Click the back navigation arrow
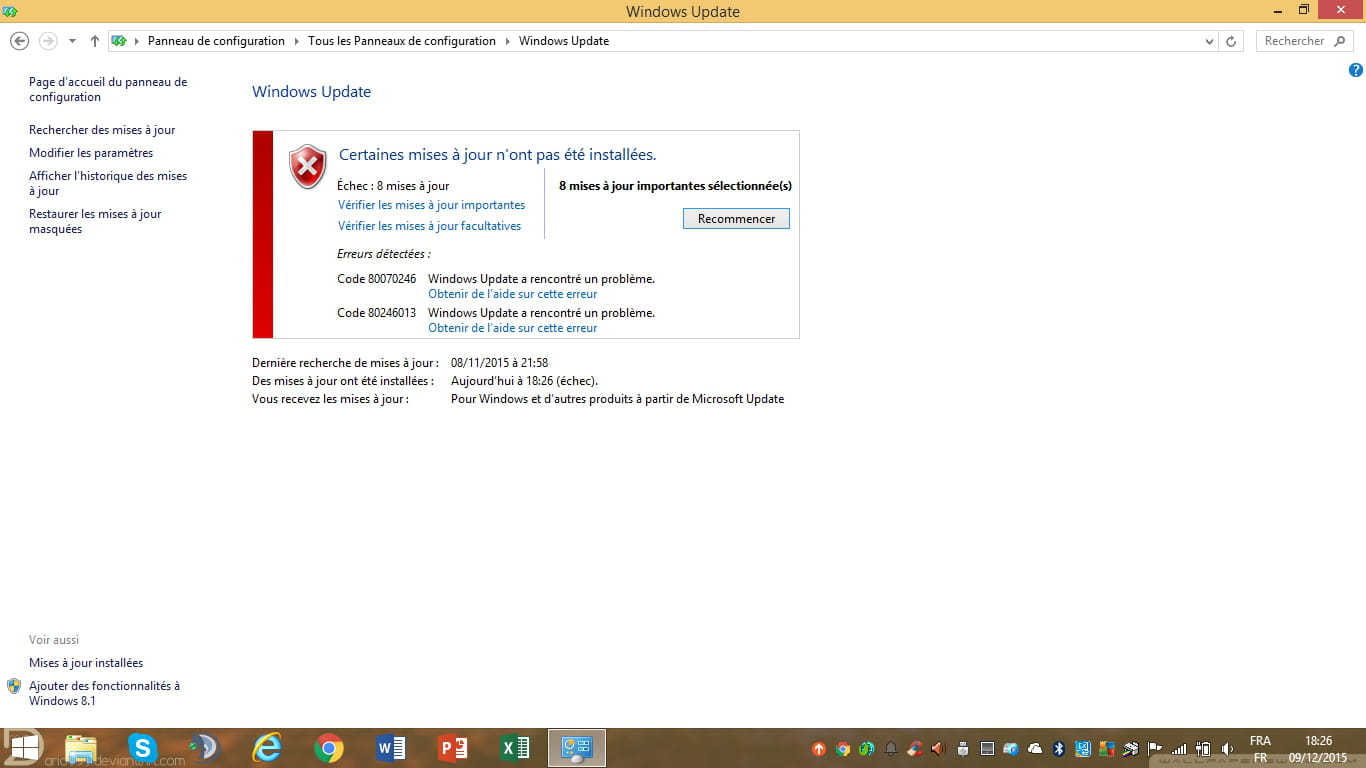Image resolution: width=1366 pixels, height=768 pixels. (19, 41)
